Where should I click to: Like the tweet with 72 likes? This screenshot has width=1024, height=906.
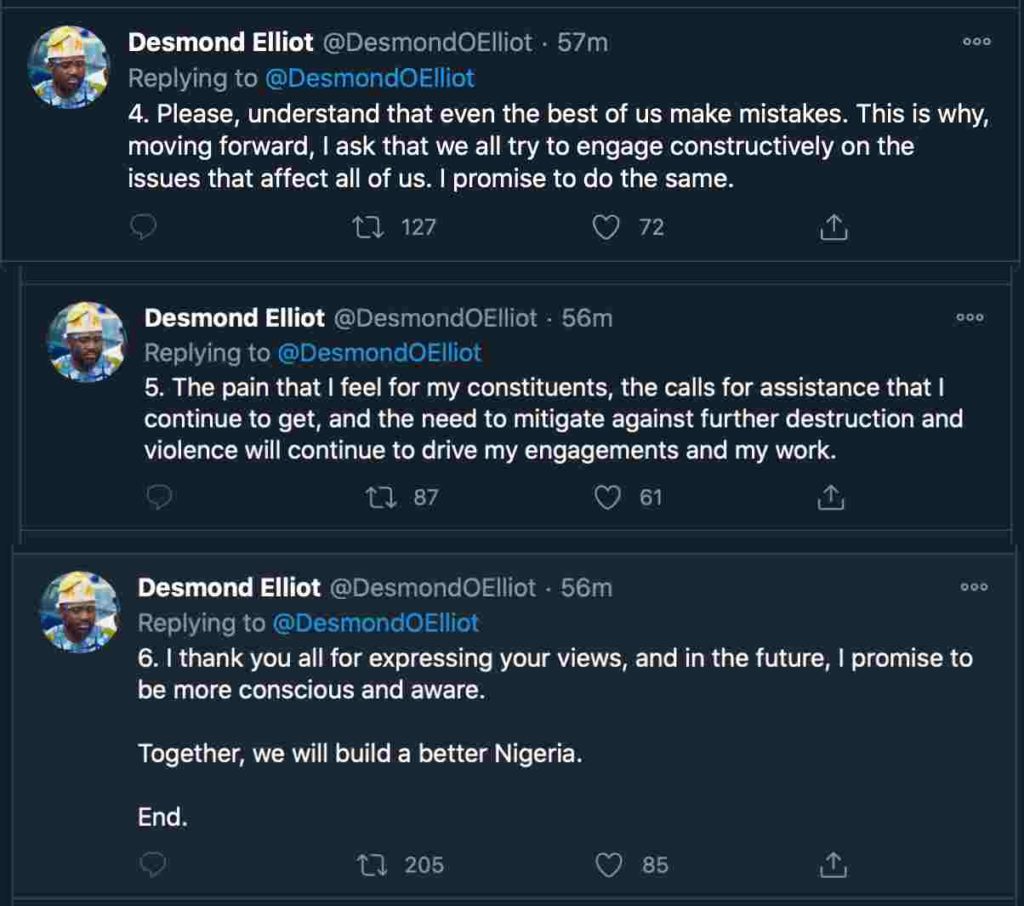pyautogui.click(x=606, y=228)
